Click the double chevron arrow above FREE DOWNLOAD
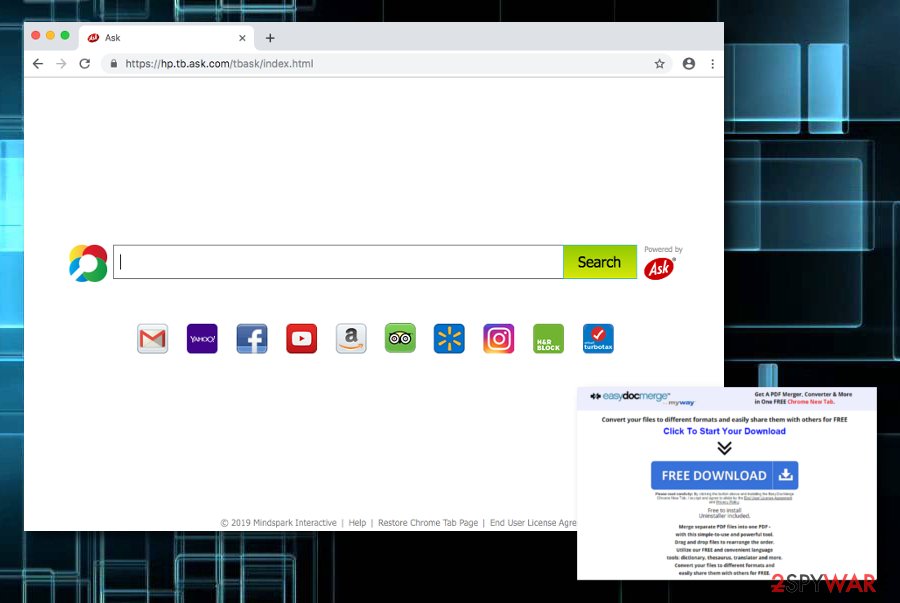Image resolution: width=900 pixels, height=603 pixels. pyautogui.click(x=724, y=448)
